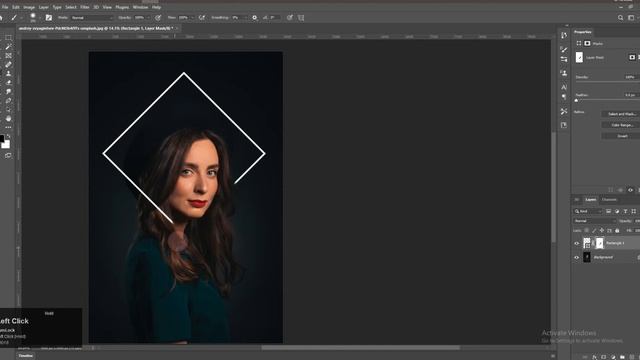Toggle Quick Mask mode icon
This screenshot has height=360, width=640.
(8, 156)
